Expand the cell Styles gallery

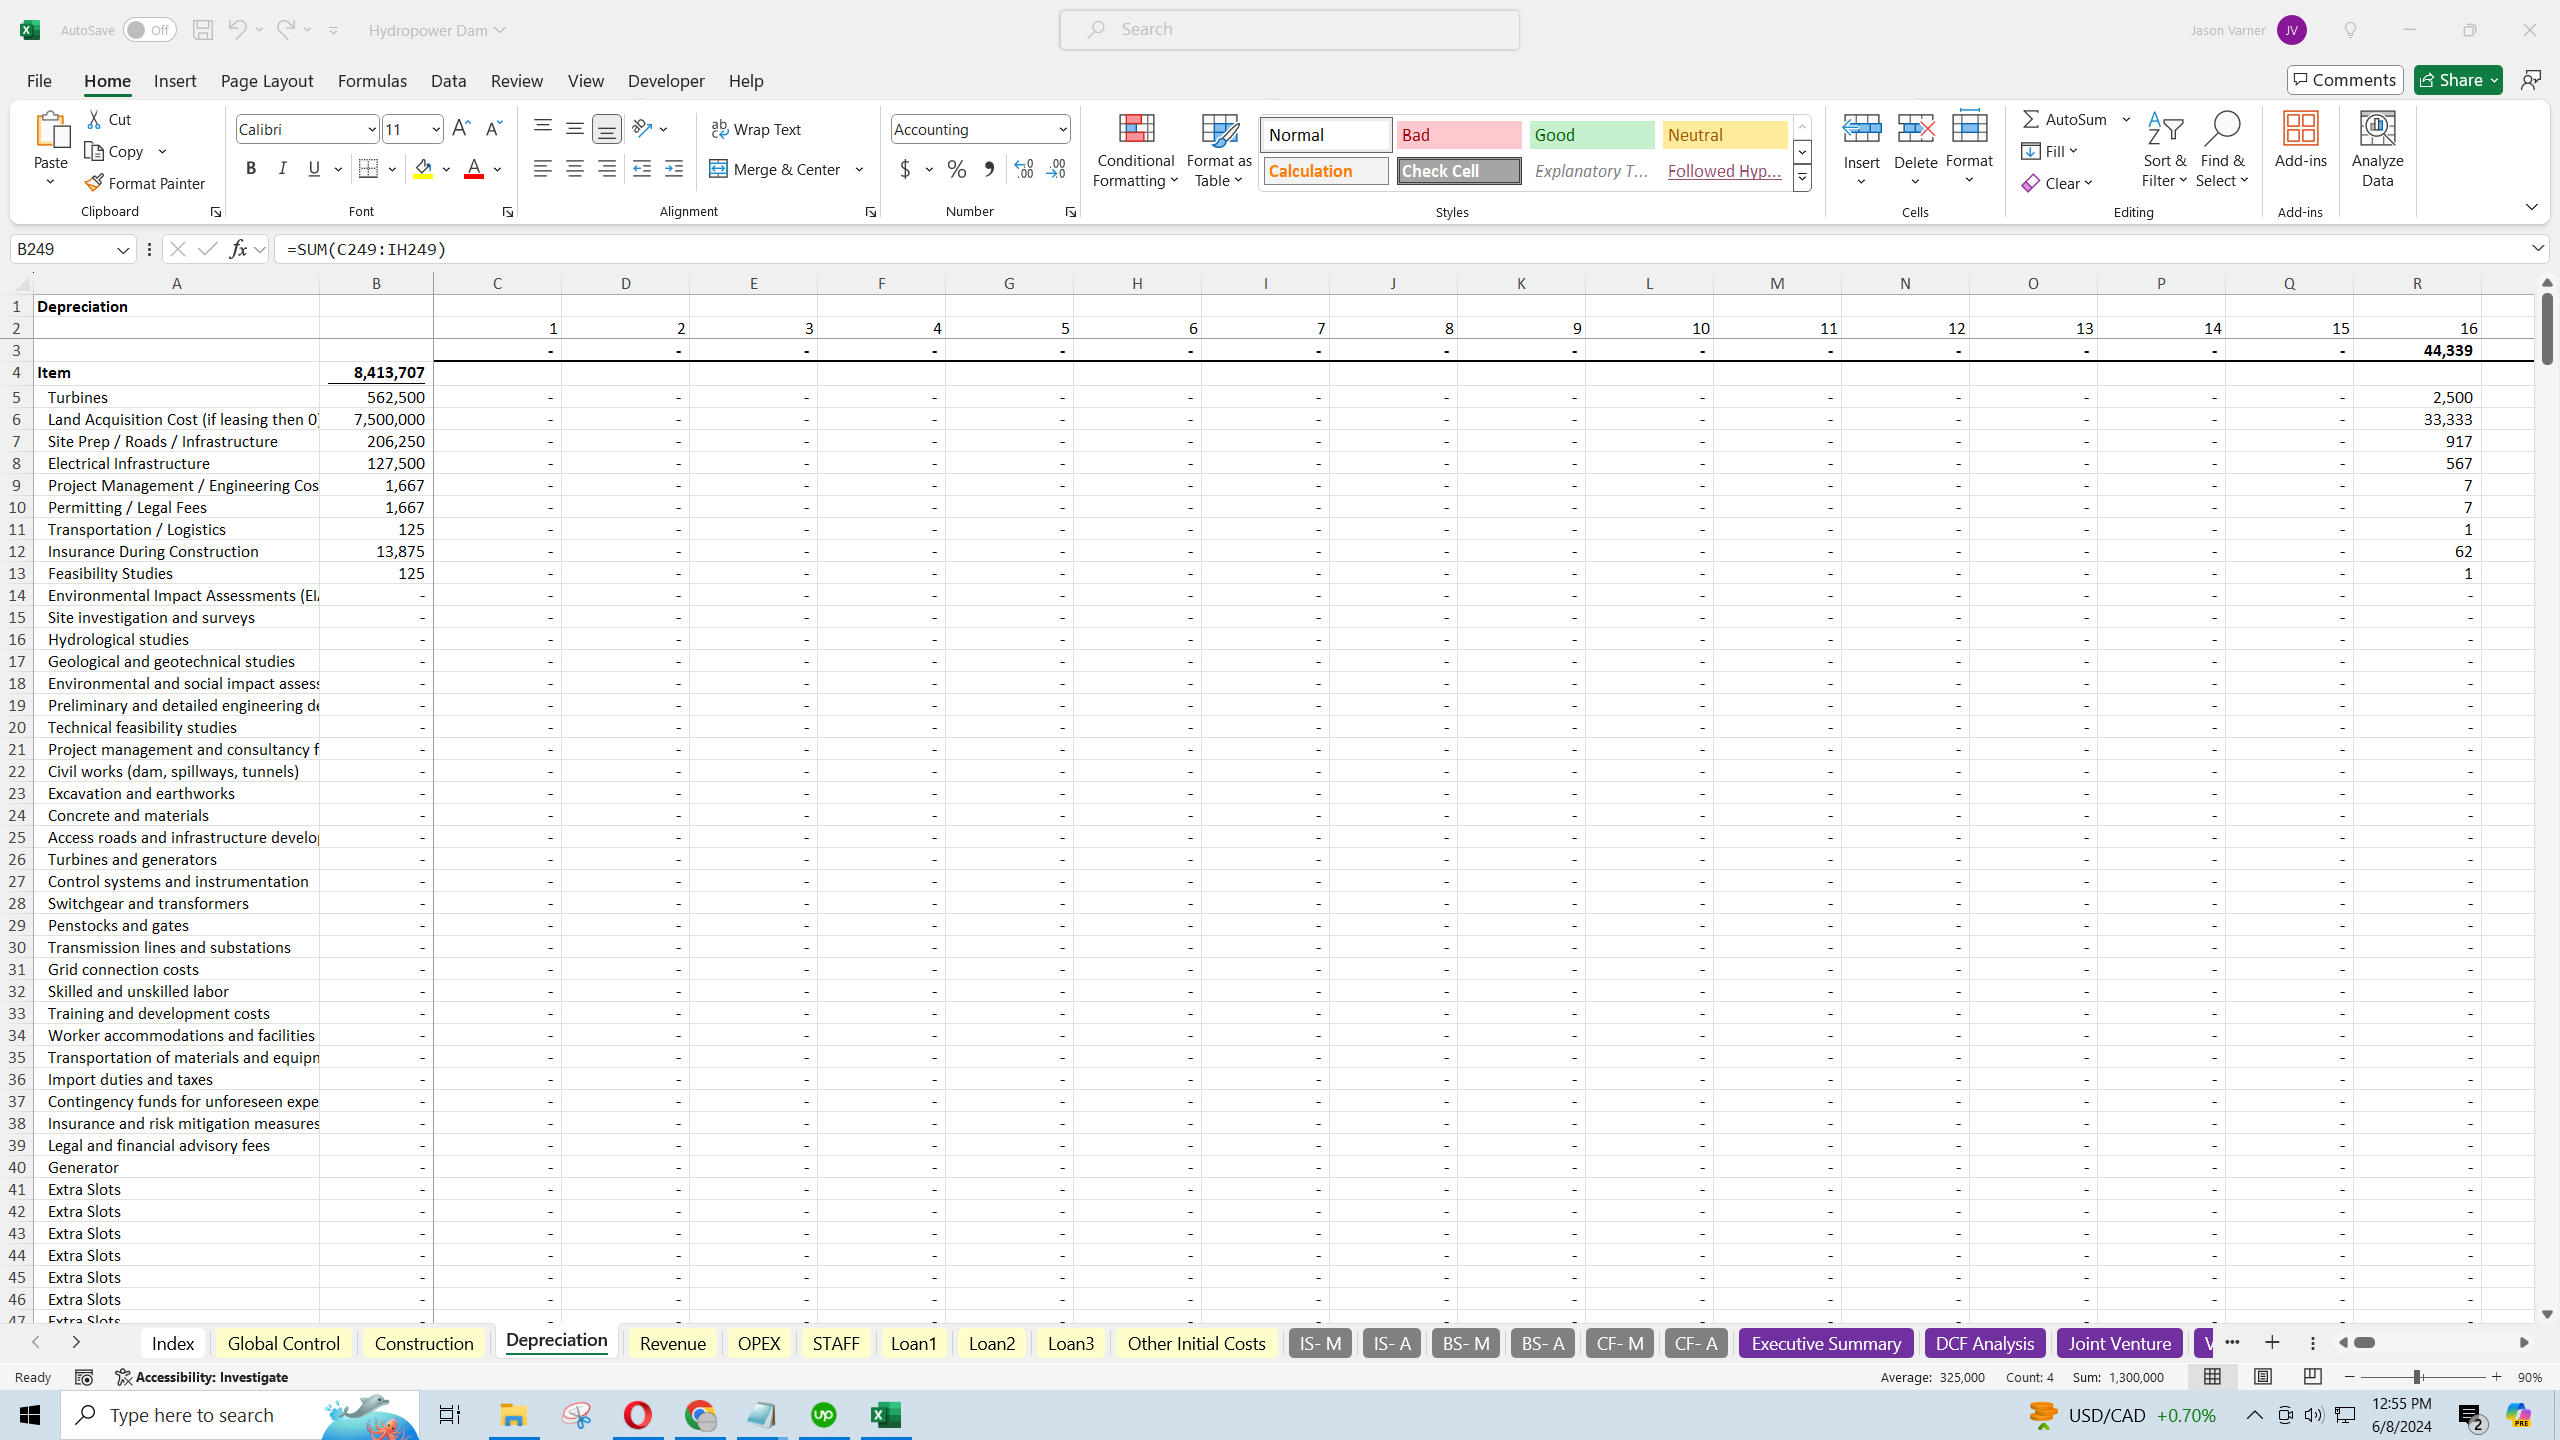coord(1802,179)
